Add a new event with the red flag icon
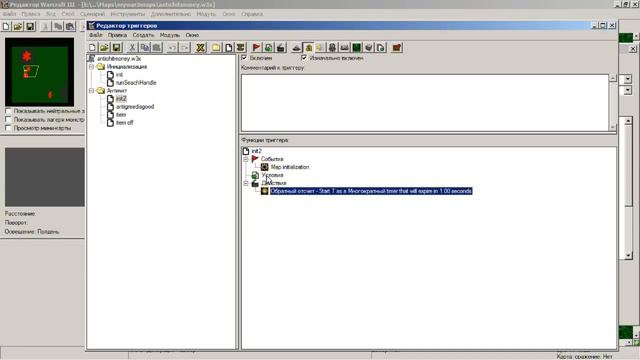The width and height of the screenshot is (640, 360). [256, 48]
